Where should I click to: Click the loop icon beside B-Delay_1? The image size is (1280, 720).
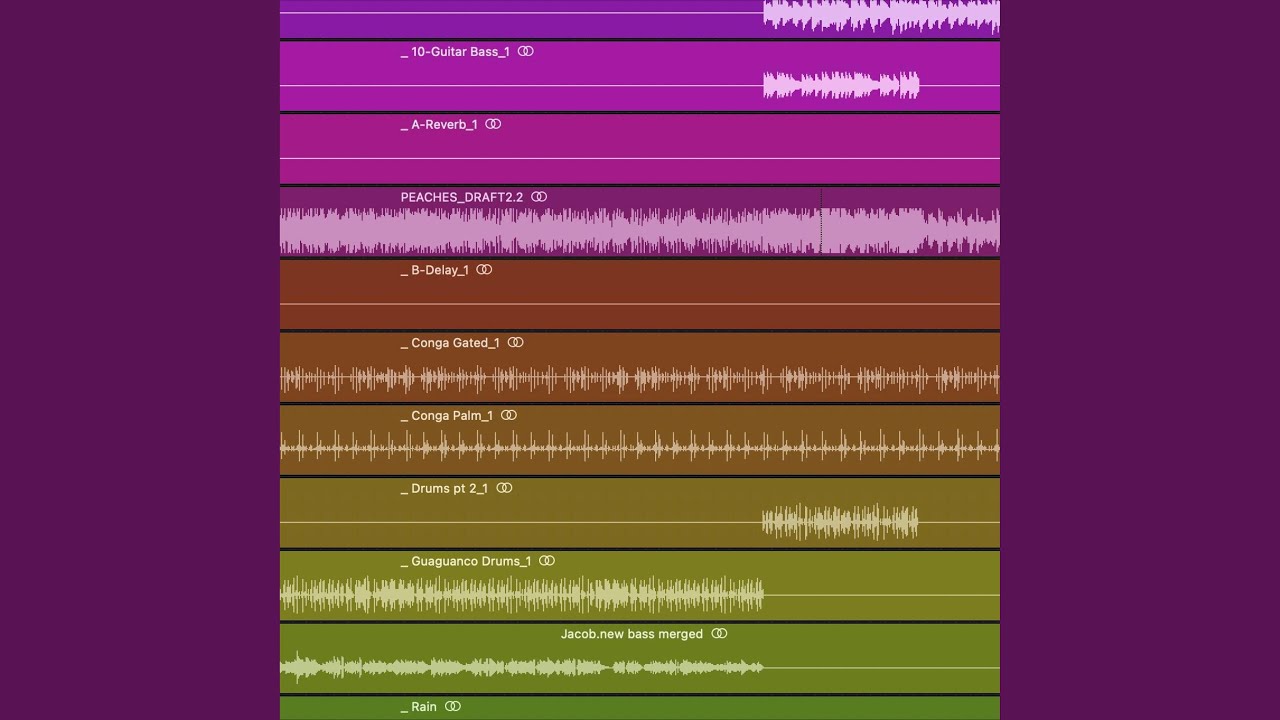pos(484,270)
